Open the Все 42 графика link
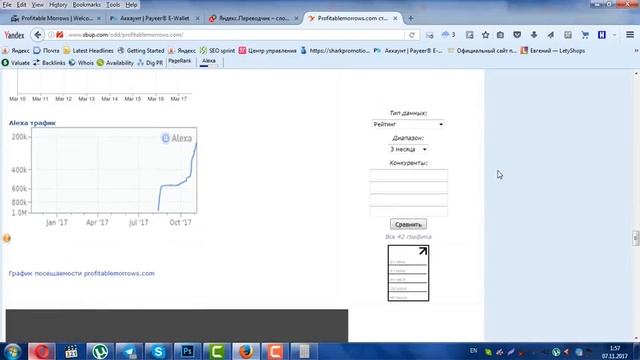The image size is (640, 360). click(x=408, y=237)
